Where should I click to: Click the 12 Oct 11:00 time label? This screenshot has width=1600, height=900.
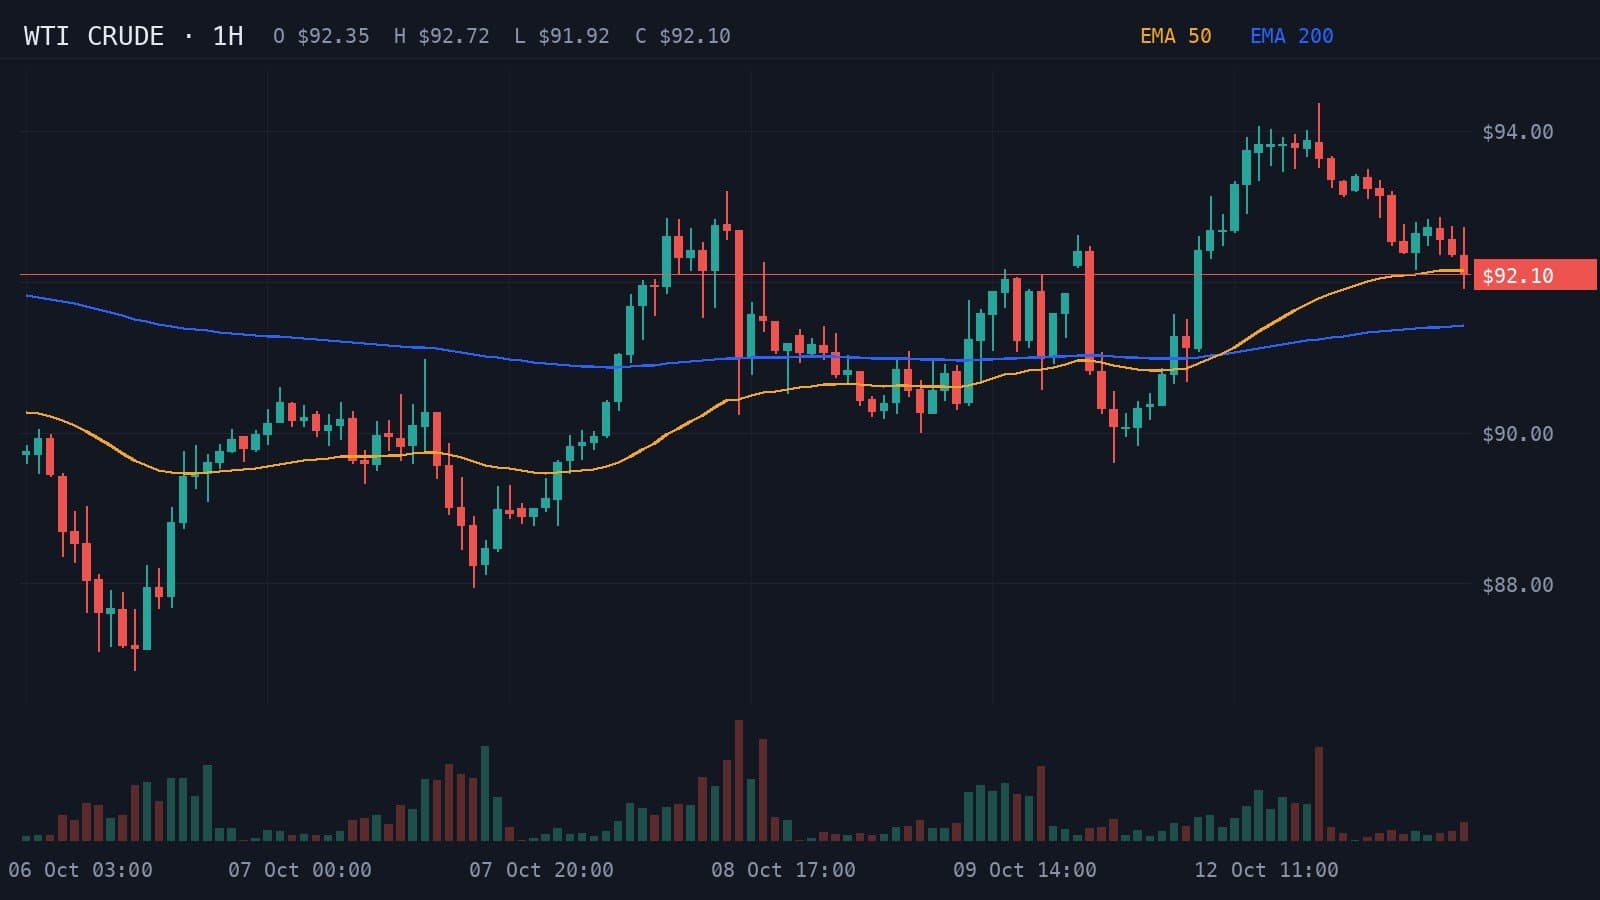(x=1267, y=870)
